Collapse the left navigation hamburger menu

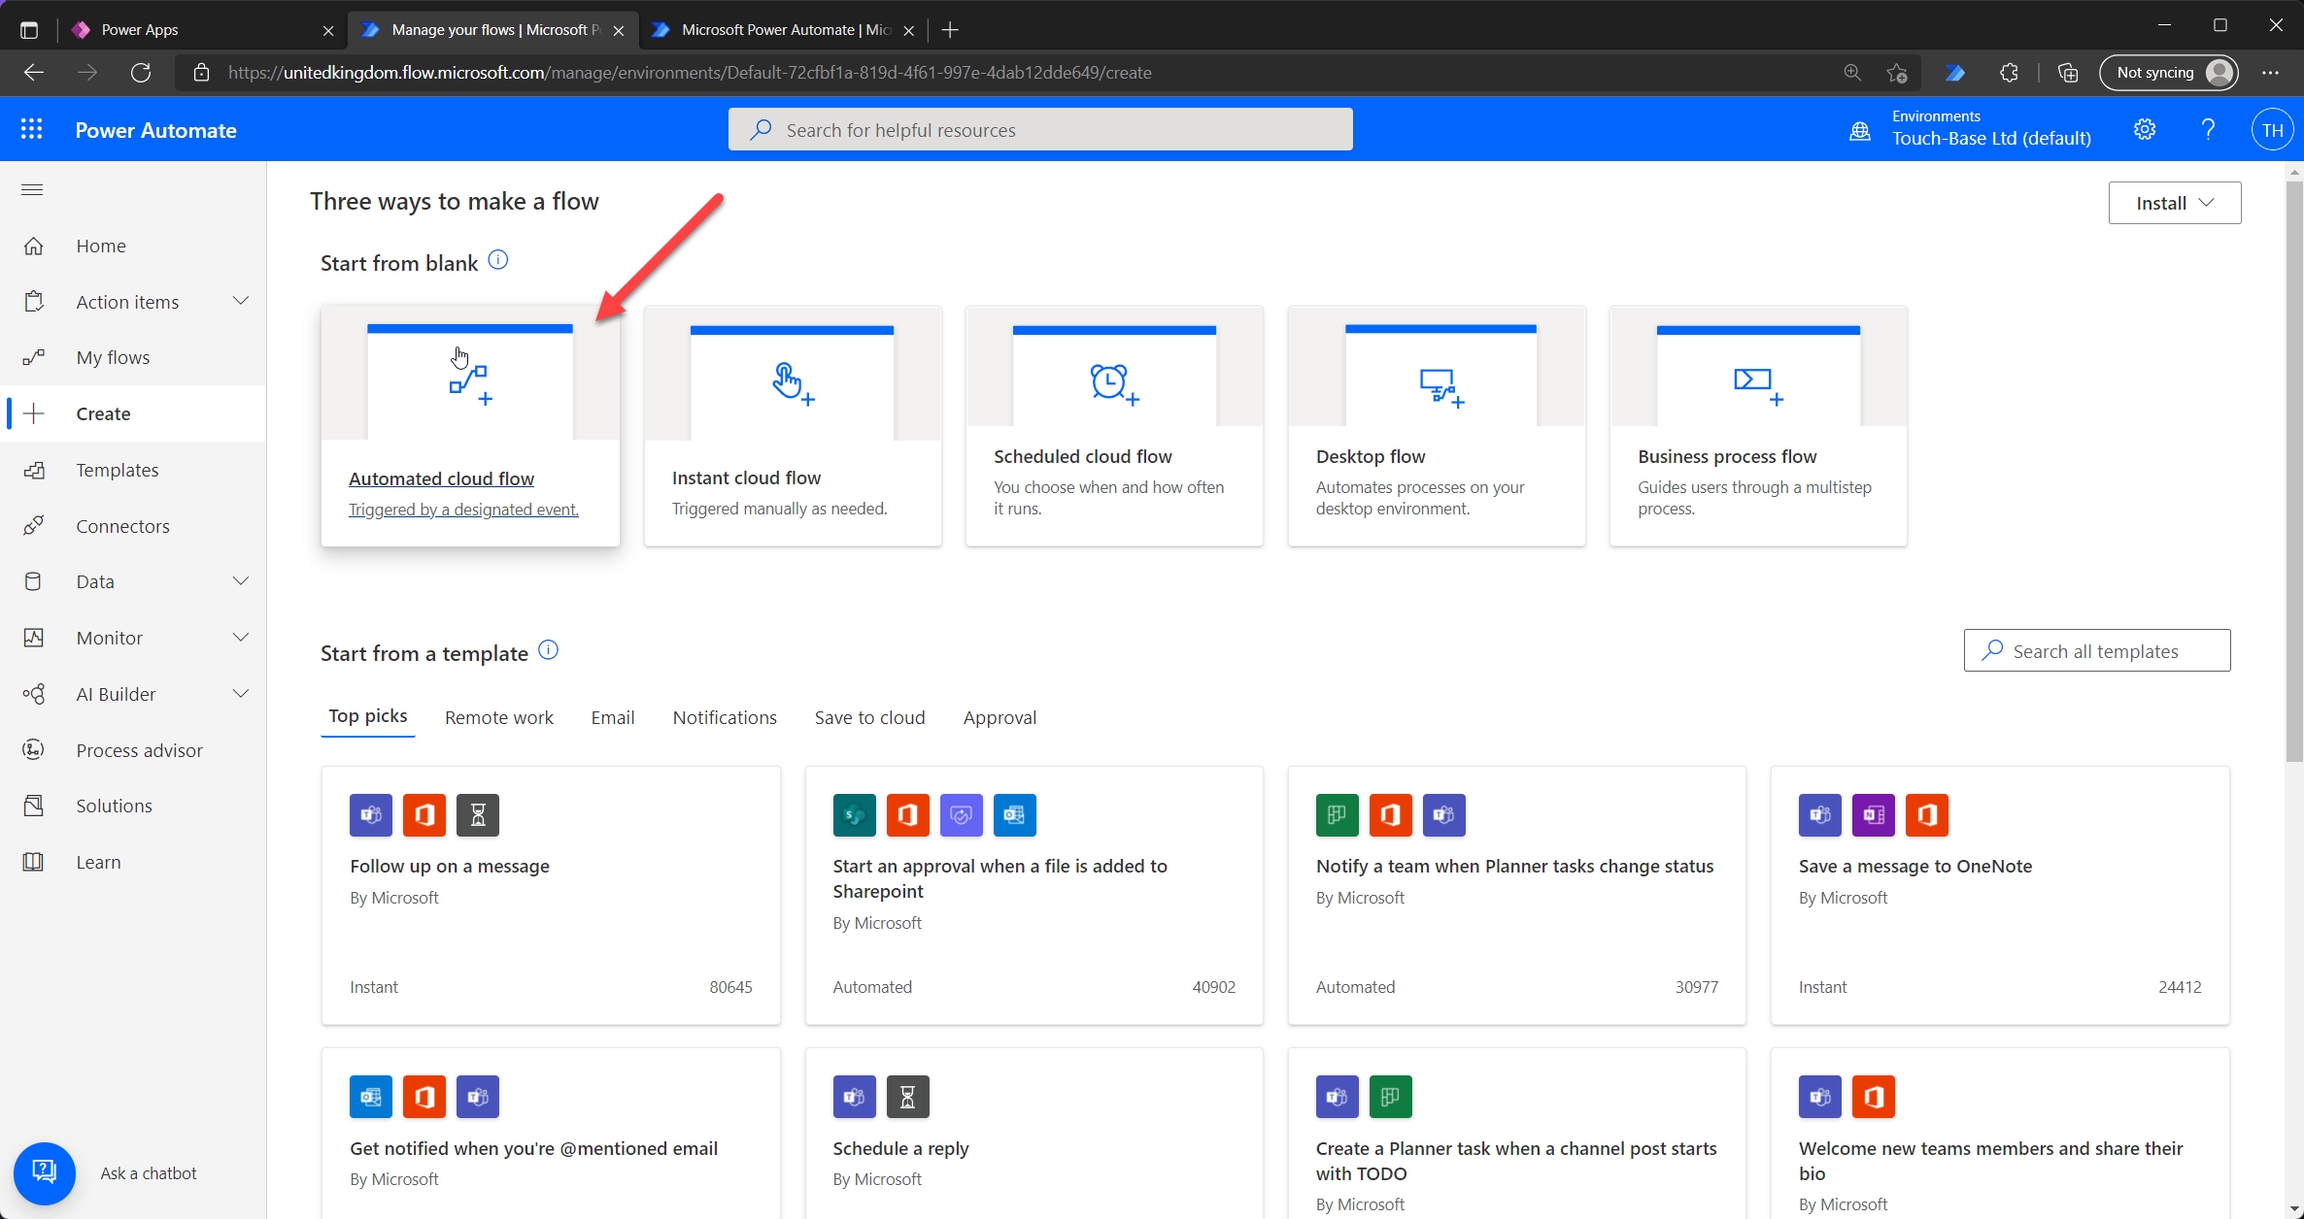[x=32, y=189]
